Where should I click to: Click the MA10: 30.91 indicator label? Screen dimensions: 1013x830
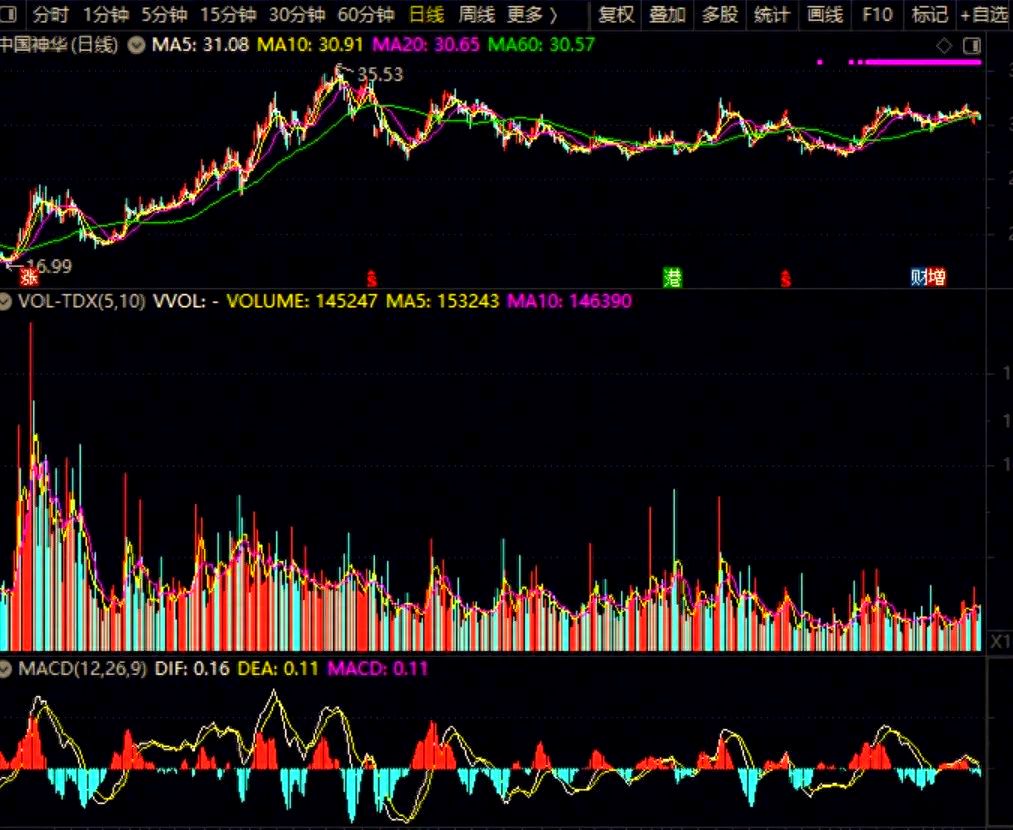coord(310,45)
